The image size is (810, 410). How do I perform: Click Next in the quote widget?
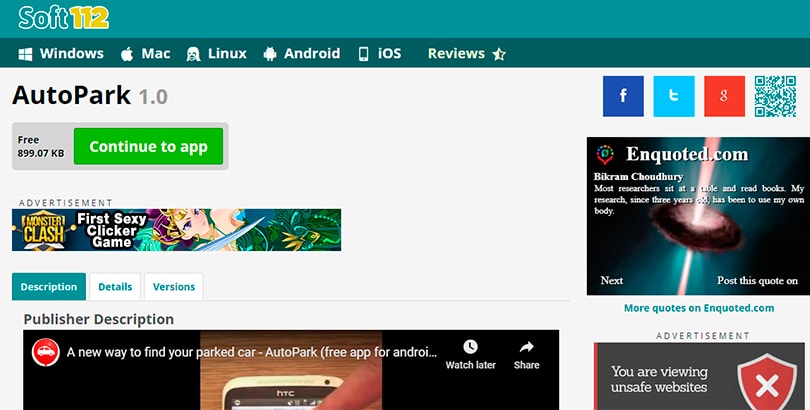612,280
